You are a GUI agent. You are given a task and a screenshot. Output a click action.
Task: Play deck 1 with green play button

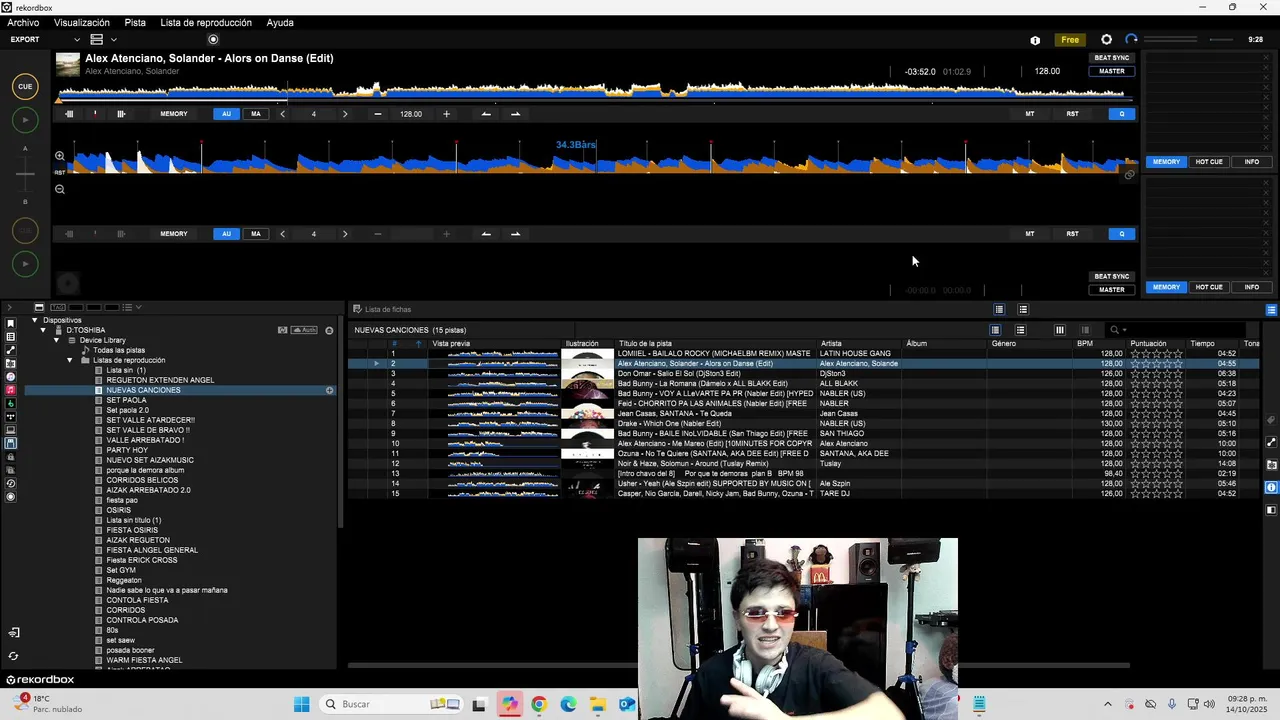(25, 120)
